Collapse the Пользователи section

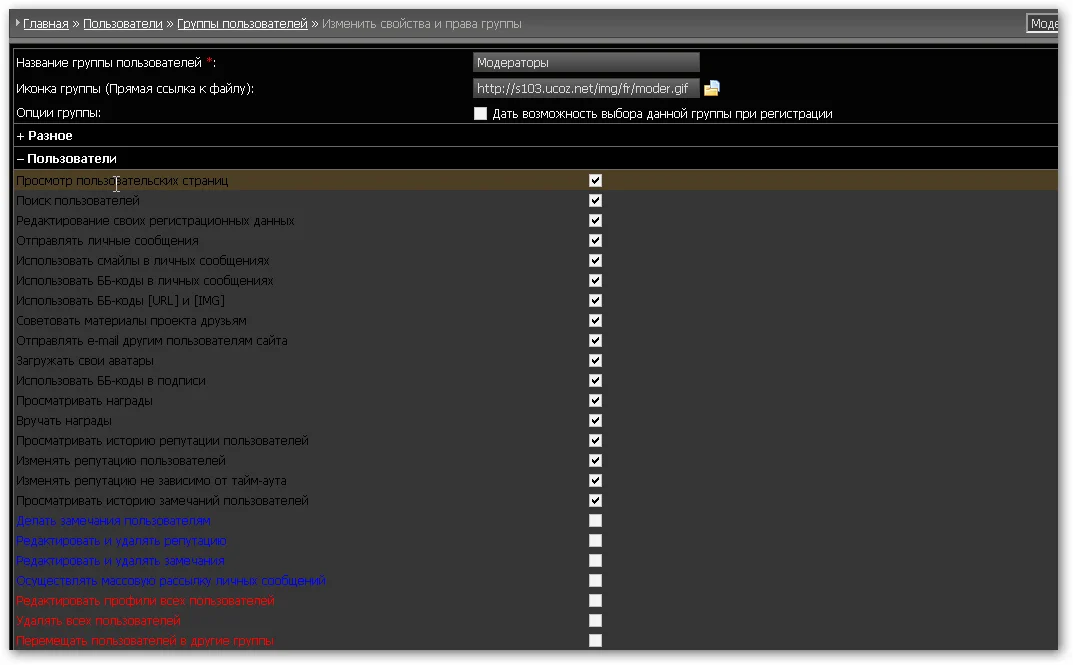[66, 159]
